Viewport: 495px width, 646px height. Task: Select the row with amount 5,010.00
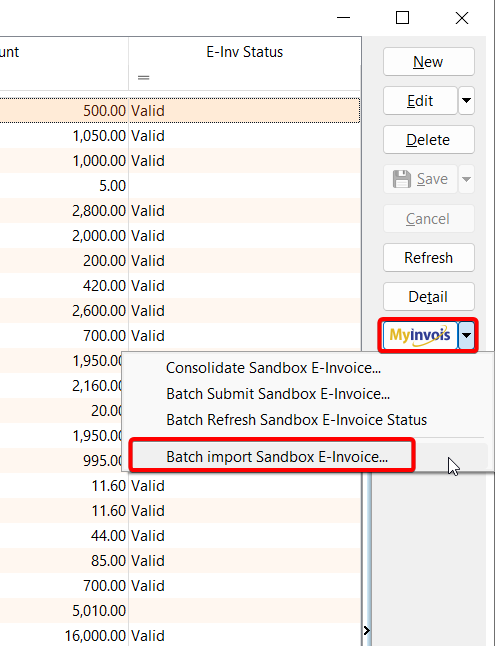180,610
